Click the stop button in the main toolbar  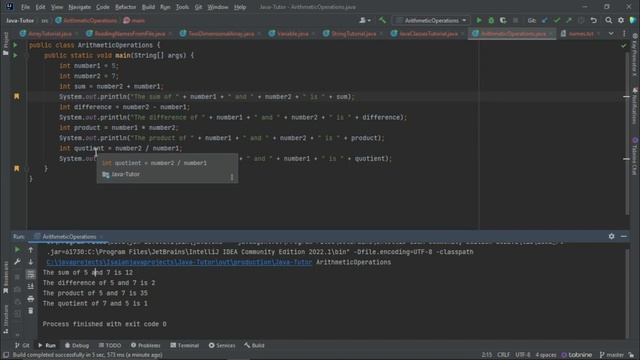click(516, 20)
